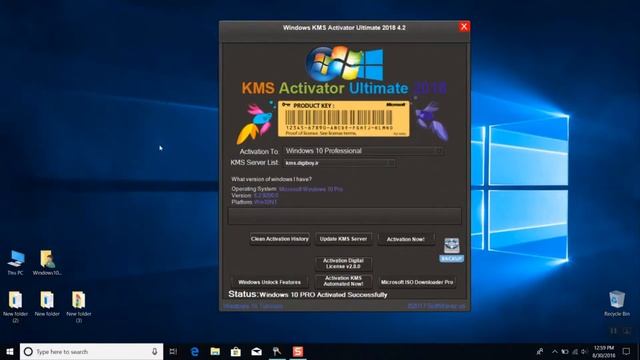Screen dimensions: 640x360
Task: Select the Recycle Bin desktop icon
Action: [617, 304]
